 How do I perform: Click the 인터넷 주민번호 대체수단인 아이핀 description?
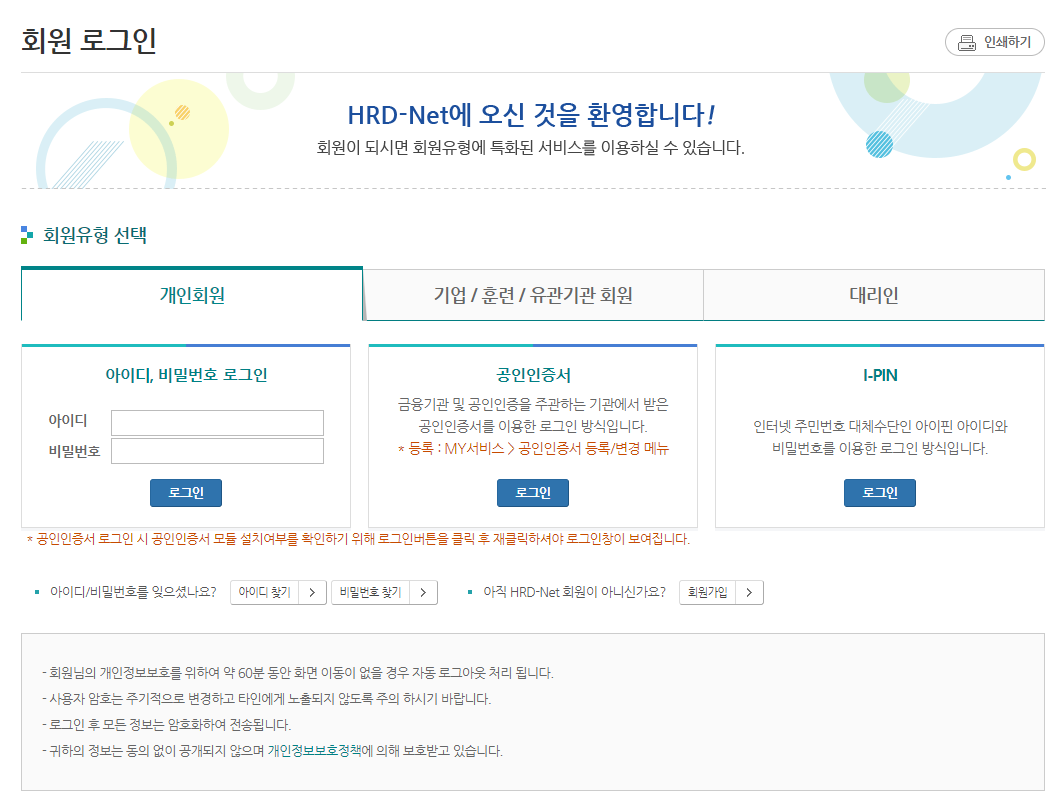tap(880, 437)
